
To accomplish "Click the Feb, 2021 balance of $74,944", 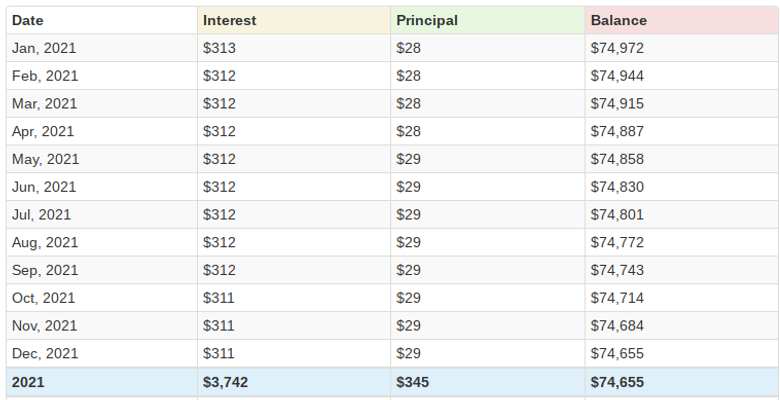I will 617,76.
